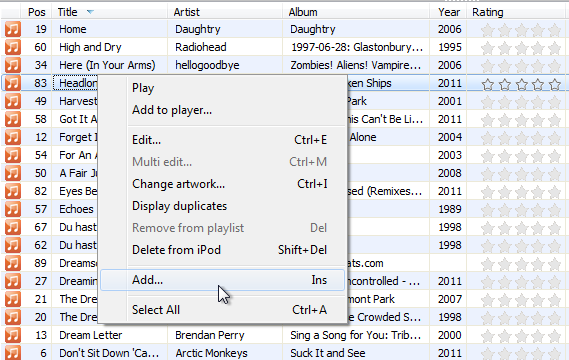This screenshot has width=569, height=360.
Task: Click music icon in position 12 row
Action: [x=13, y=137]
